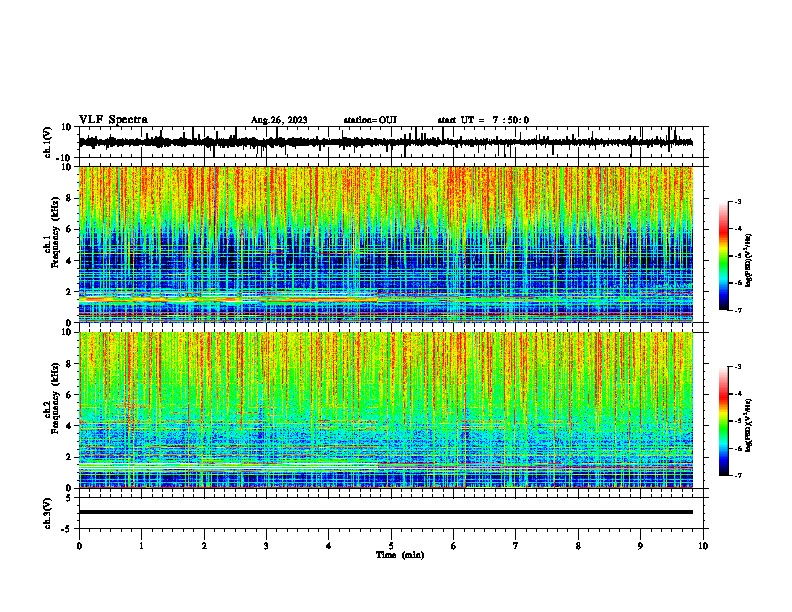Click time axis tick label "4"

coord(329,546)
